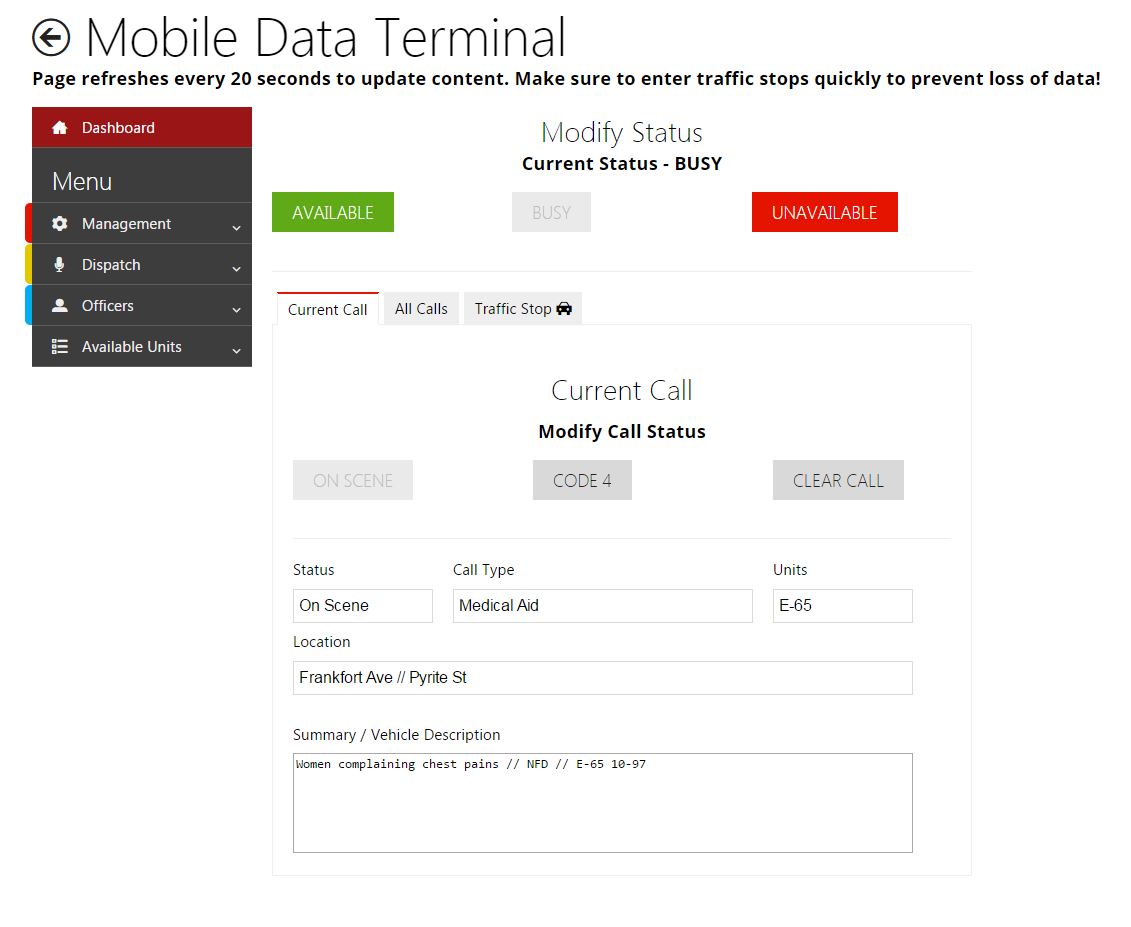Click the Call Type field
Image resolution: width=1131 pixels, height=927 pixels.
click(x=602, y=606)
